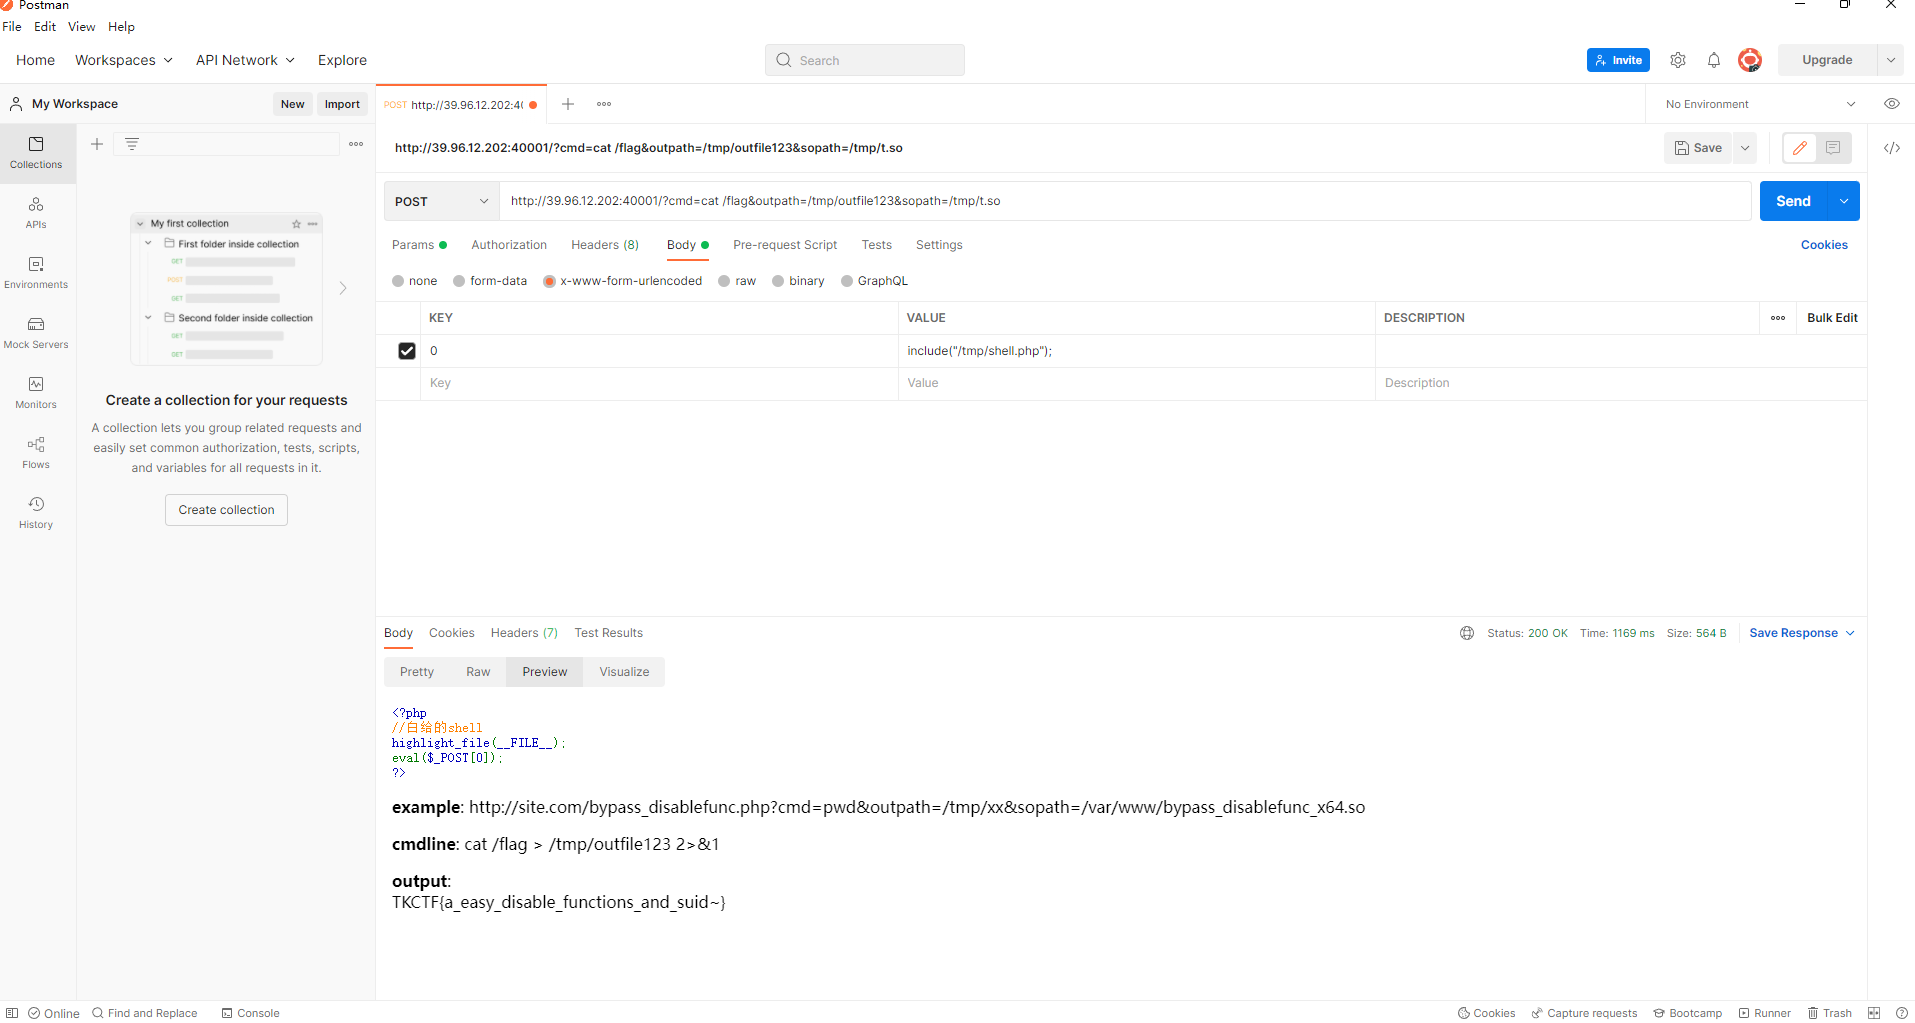Switch to the Pre-request Script tab
Viewport: 1915px width, 1023px height.
(x=785, y=245)
